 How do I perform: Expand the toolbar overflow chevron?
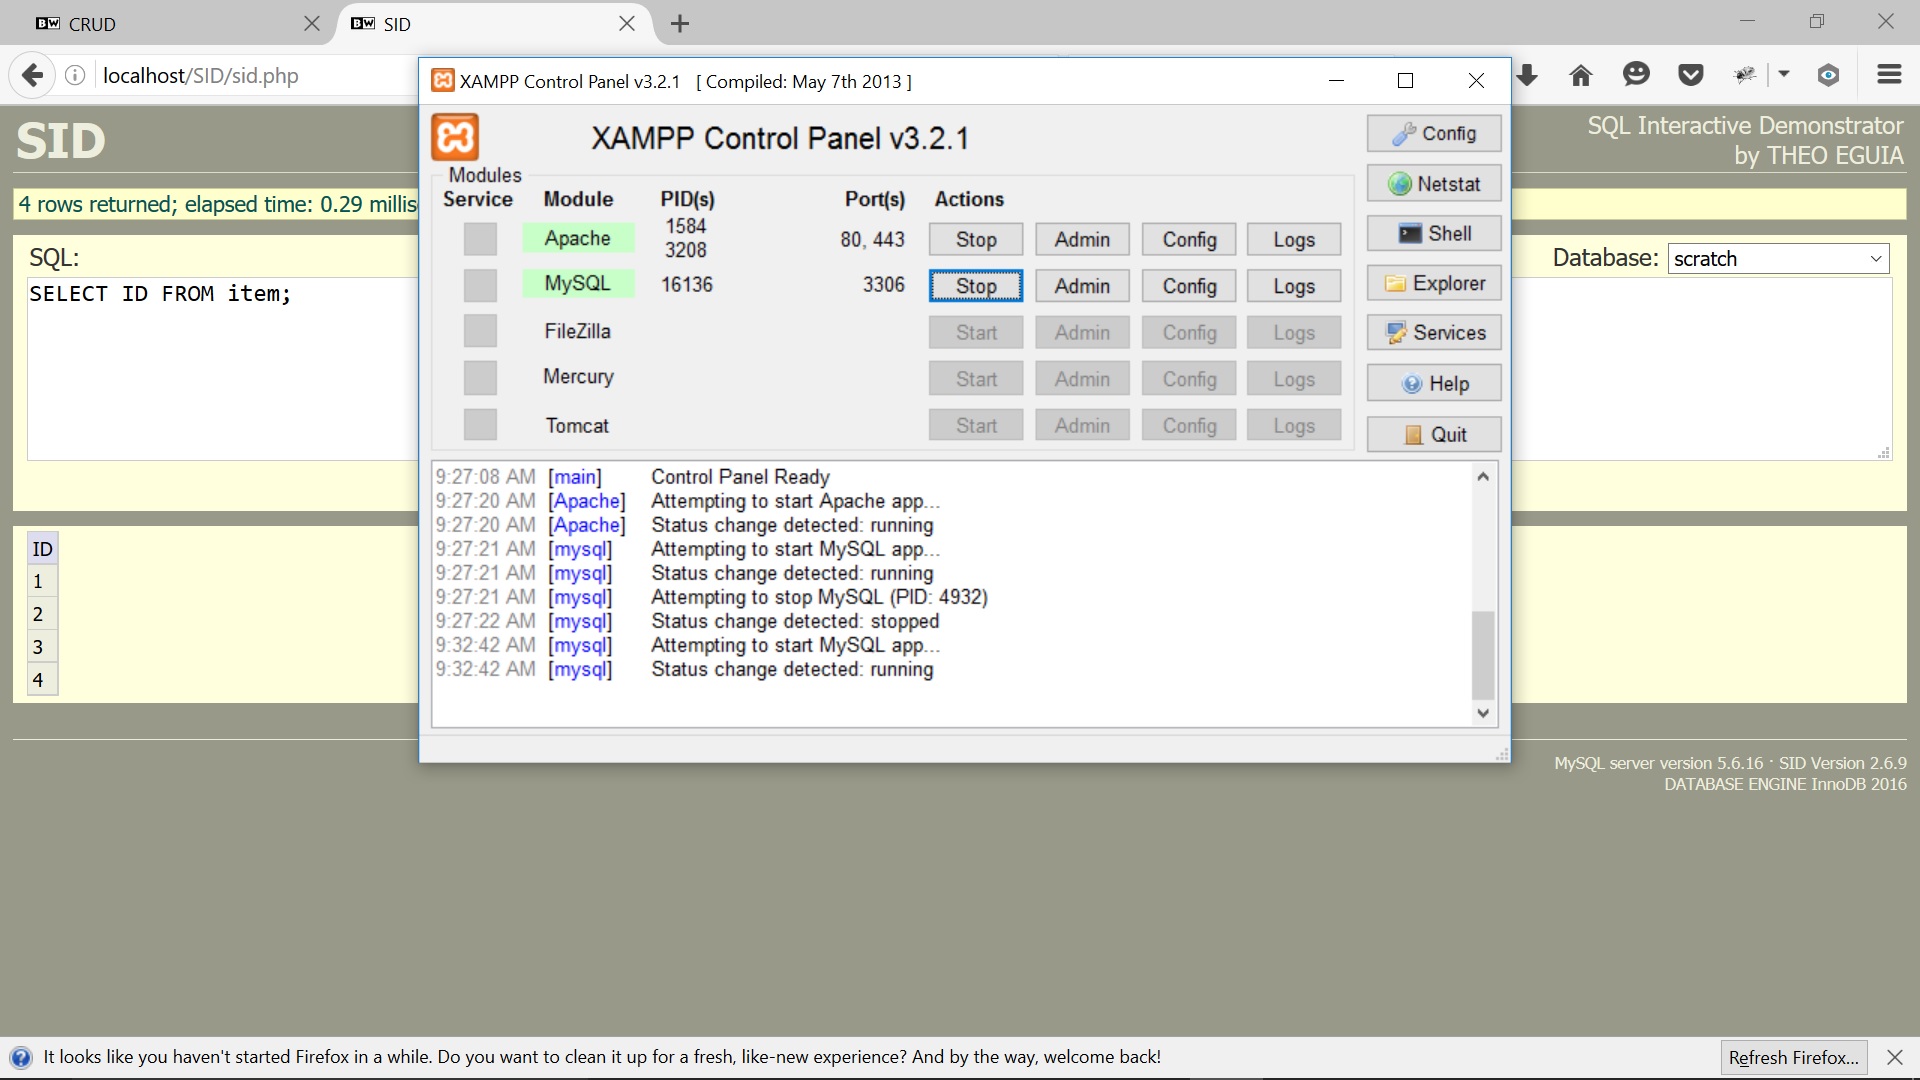coord(1784,75)
